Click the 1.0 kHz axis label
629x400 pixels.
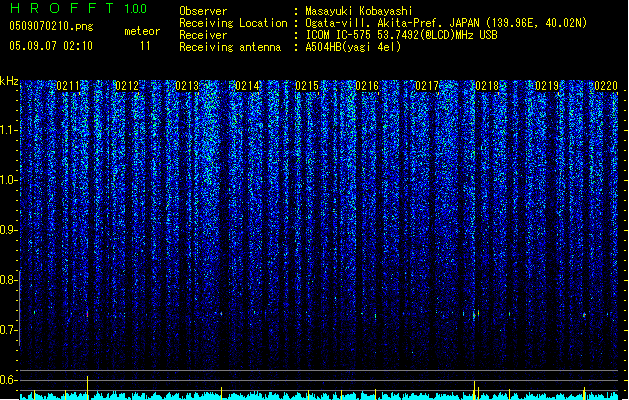(x=8, y=180)
